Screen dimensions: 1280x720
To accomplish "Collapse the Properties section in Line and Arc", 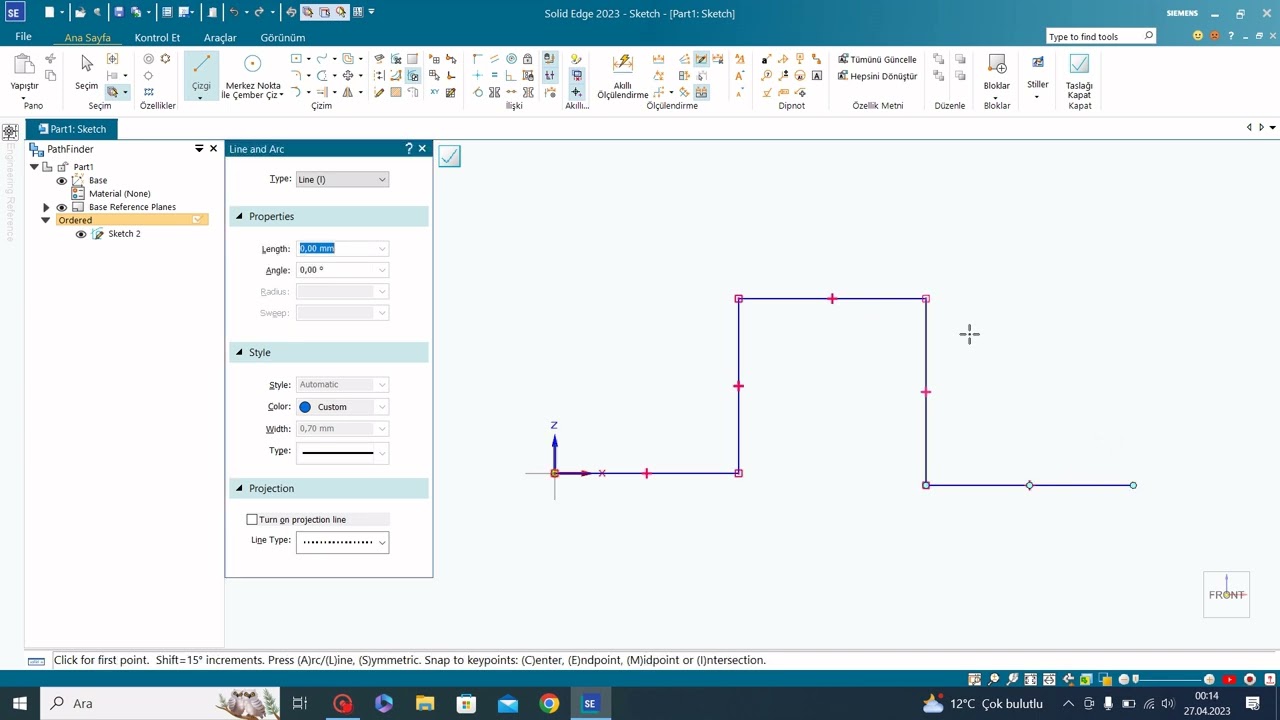I will click(x=239, y=216).
